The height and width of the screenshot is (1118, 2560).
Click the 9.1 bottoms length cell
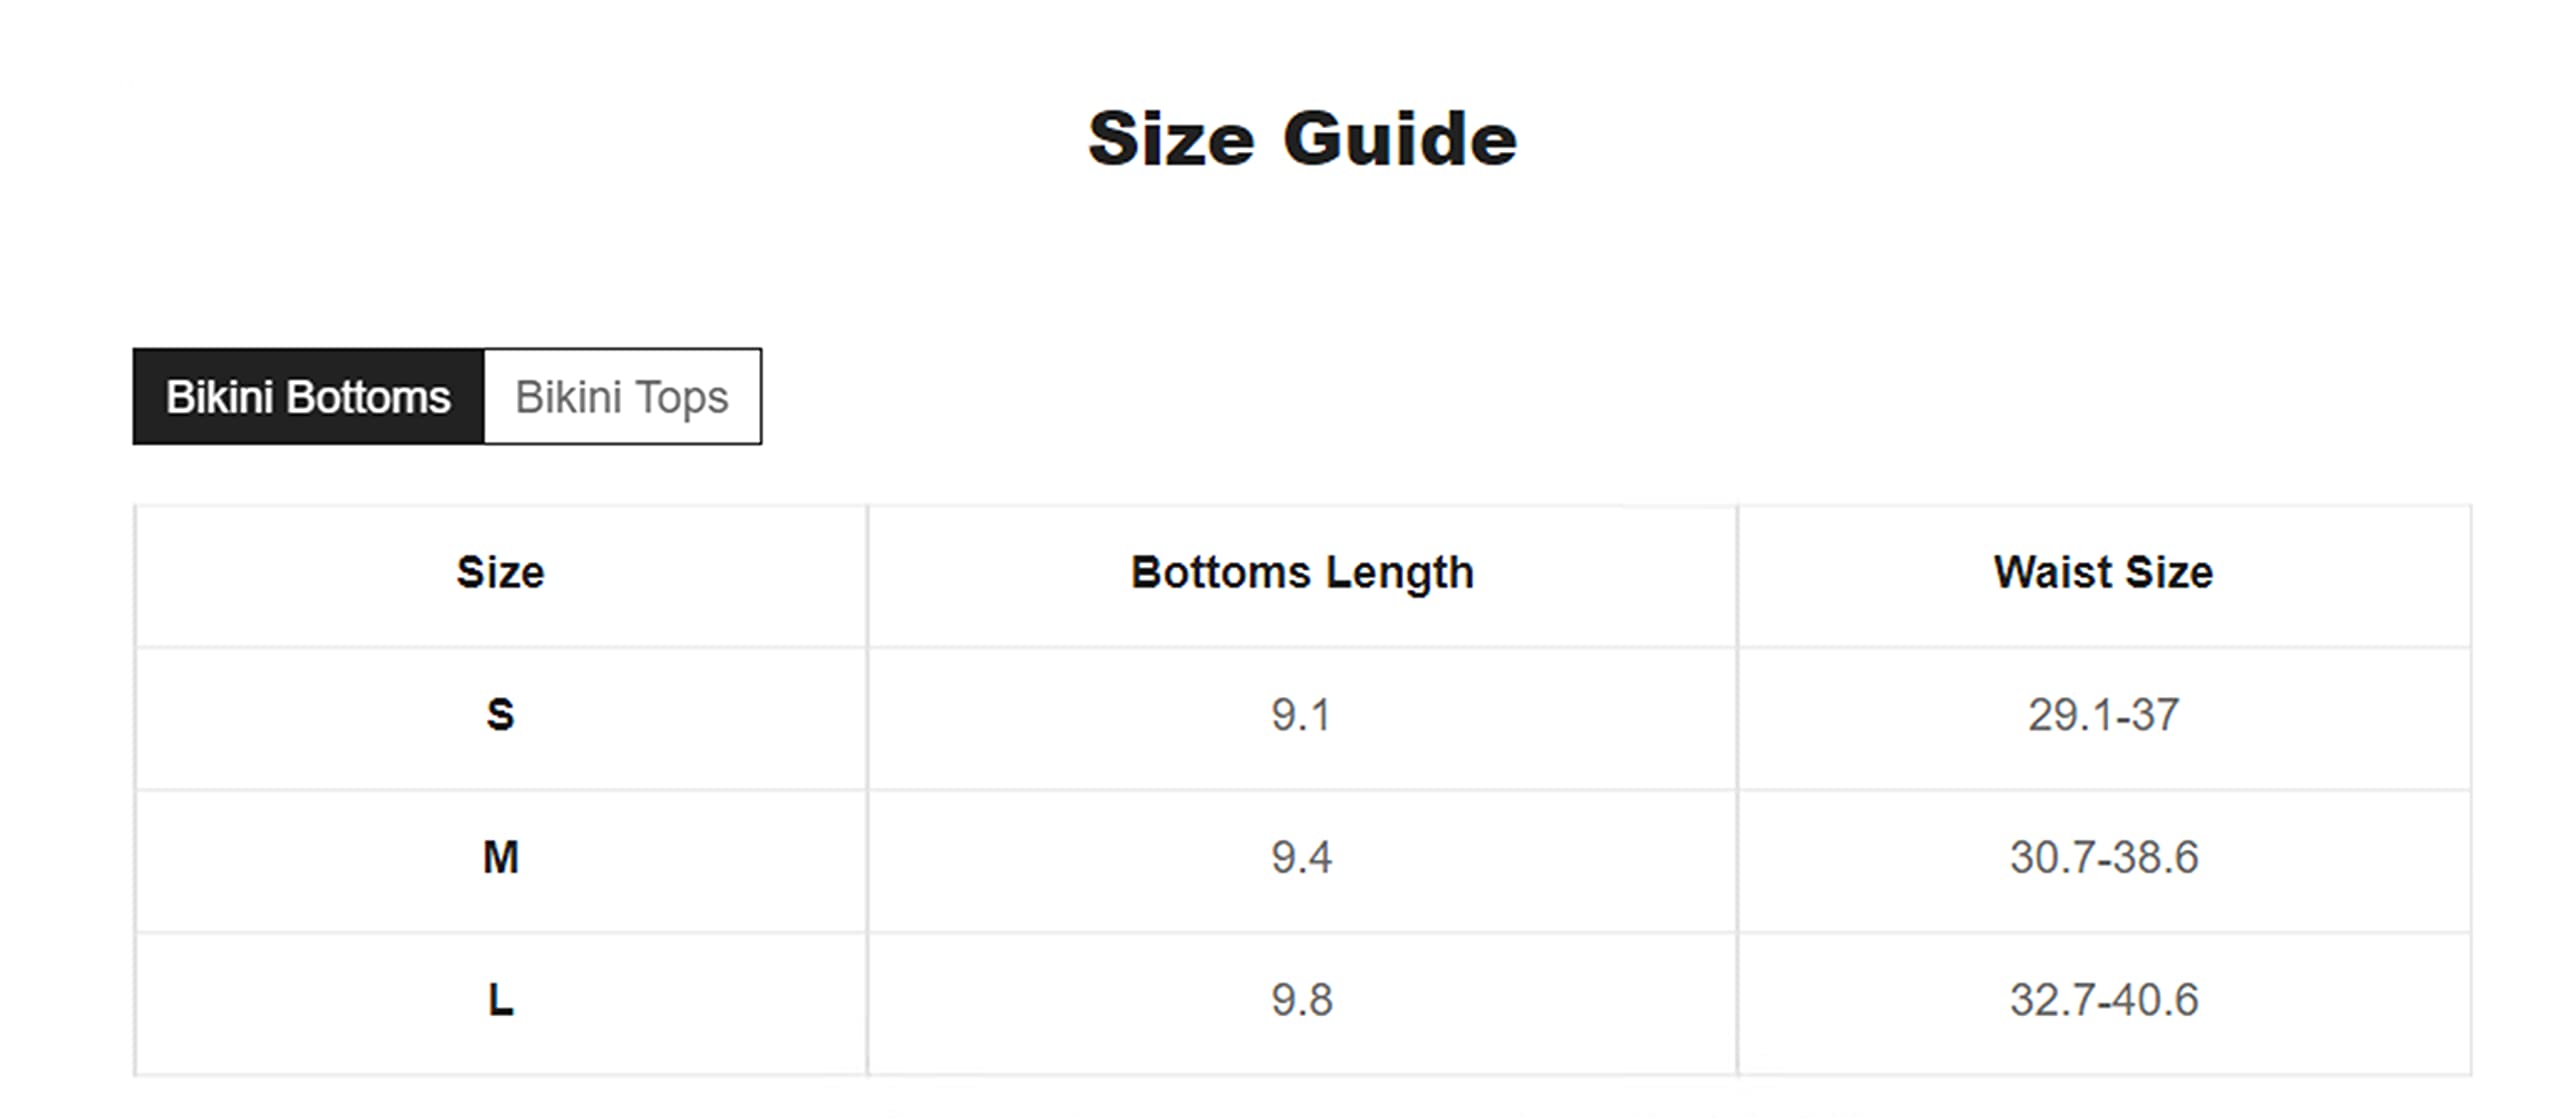point(1302,716)
